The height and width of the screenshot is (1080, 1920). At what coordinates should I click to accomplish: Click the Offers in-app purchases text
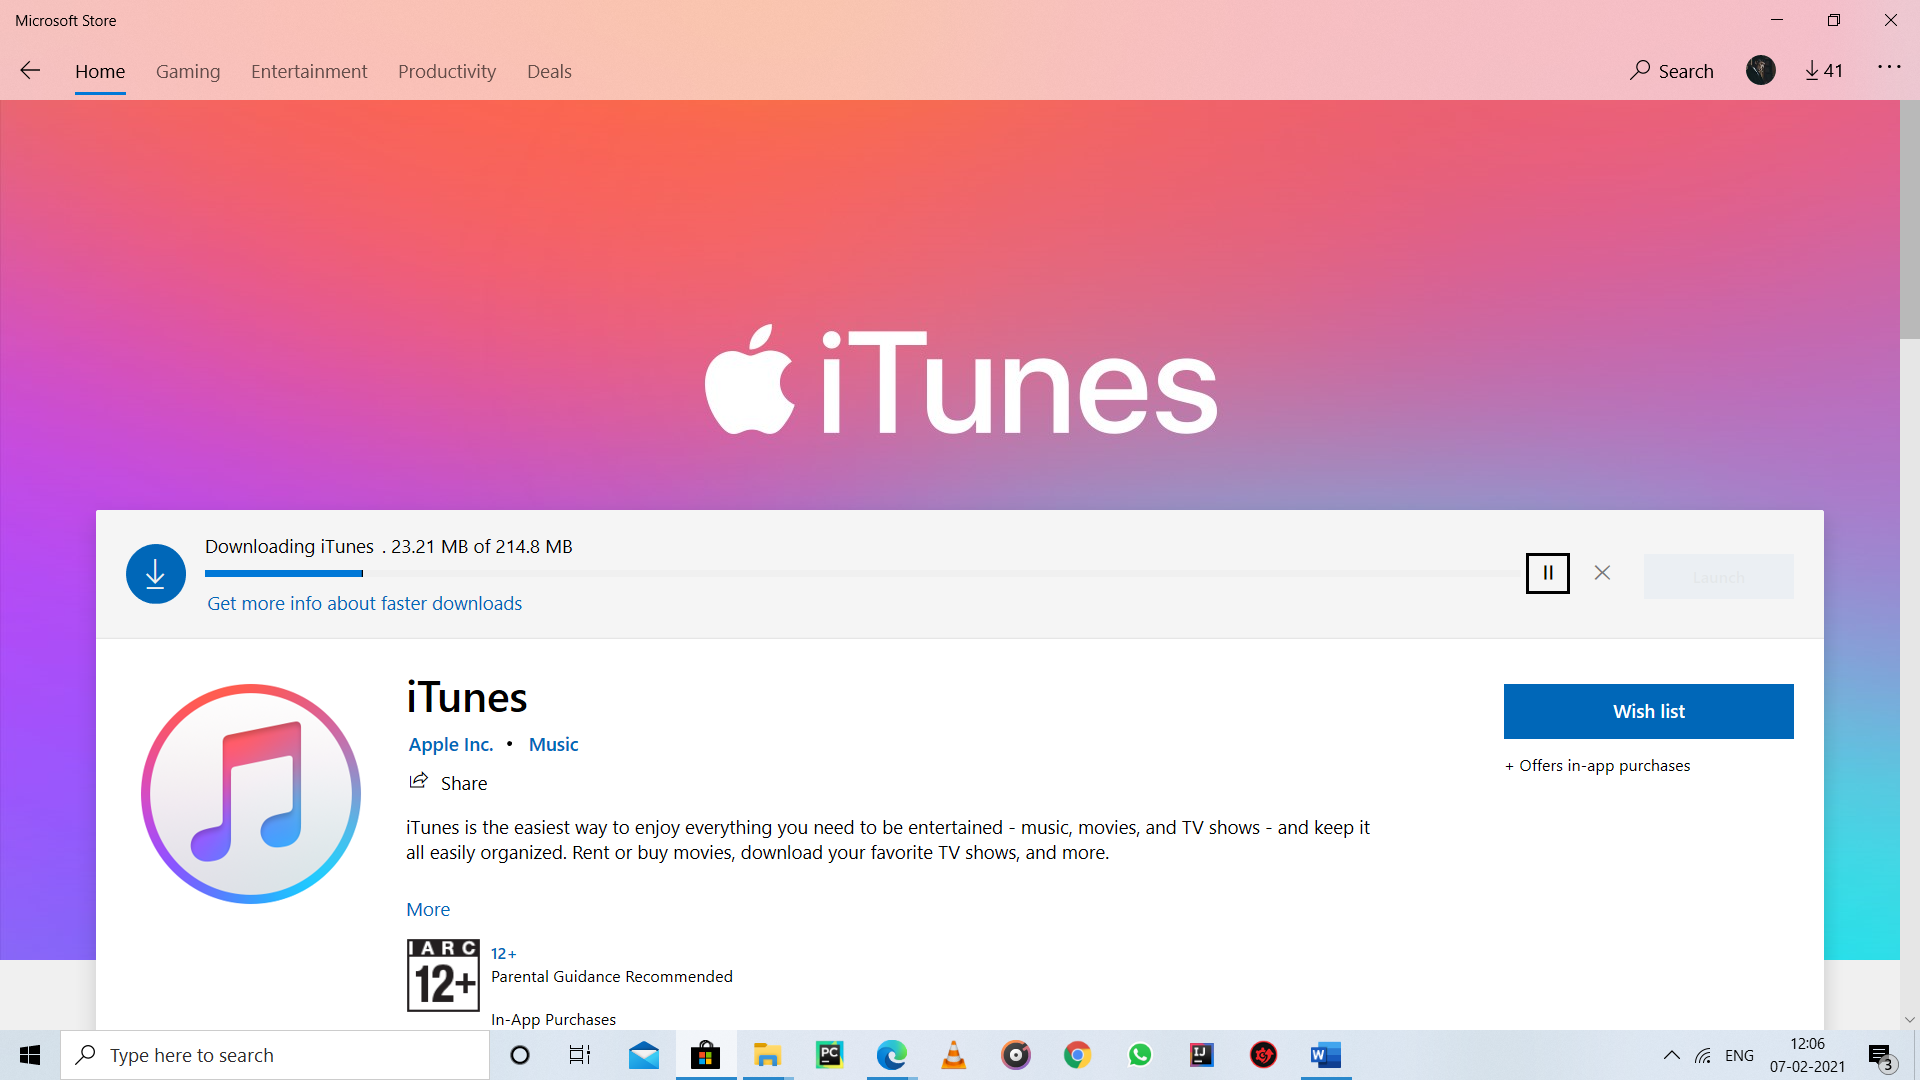point(1597,766)
